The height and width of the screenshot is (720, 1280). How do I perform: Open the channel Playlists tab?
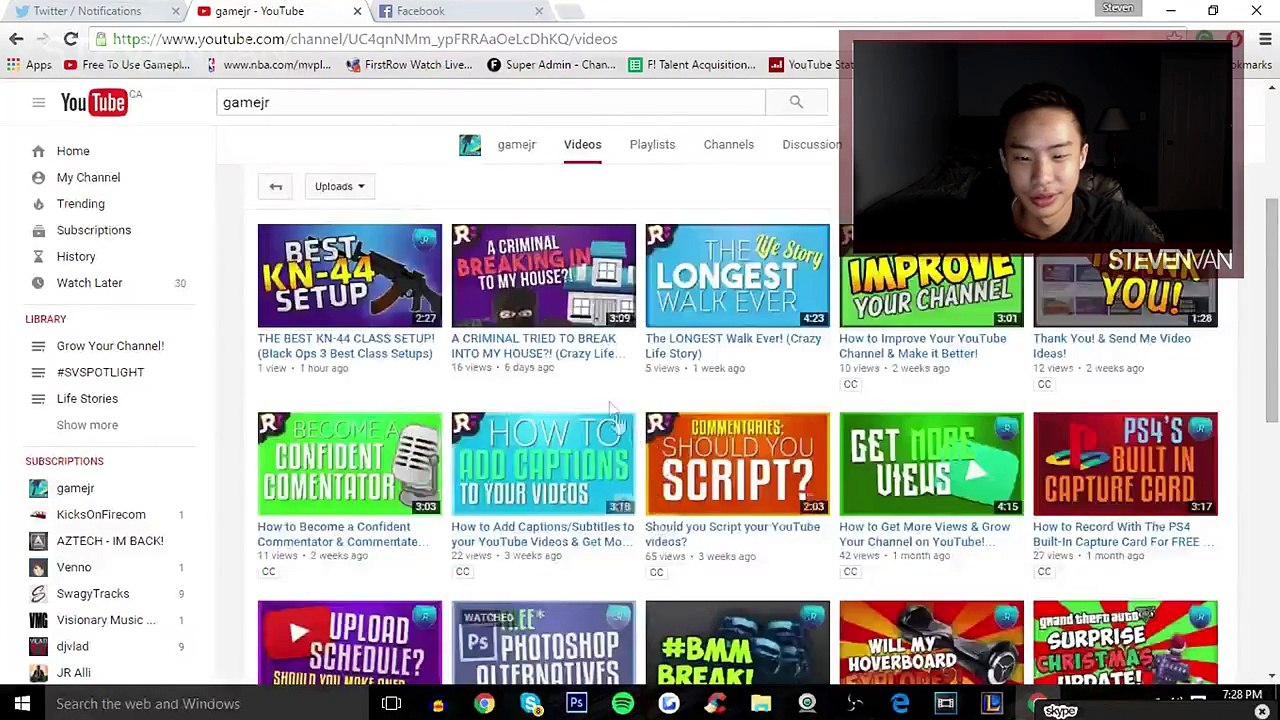652,145
